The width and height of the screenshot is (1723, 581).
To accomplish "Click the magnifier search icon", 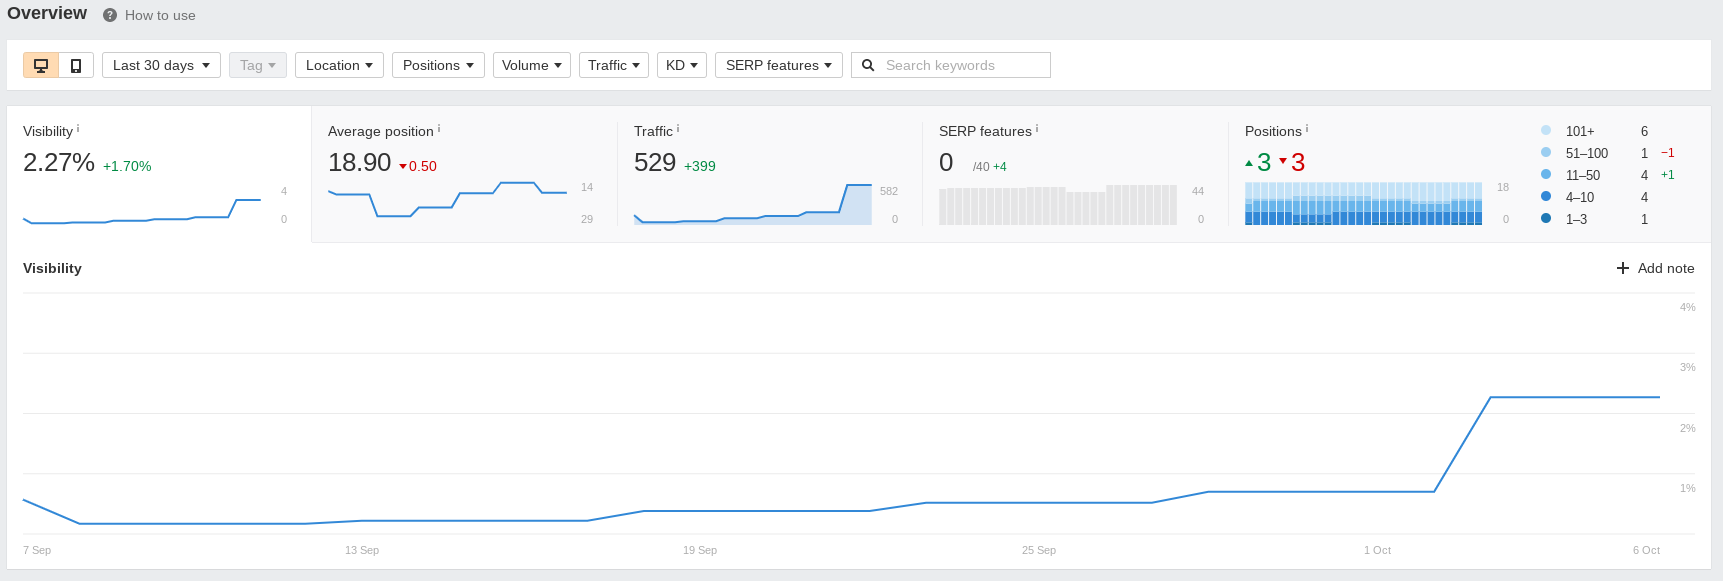I will tap(868, 65).
